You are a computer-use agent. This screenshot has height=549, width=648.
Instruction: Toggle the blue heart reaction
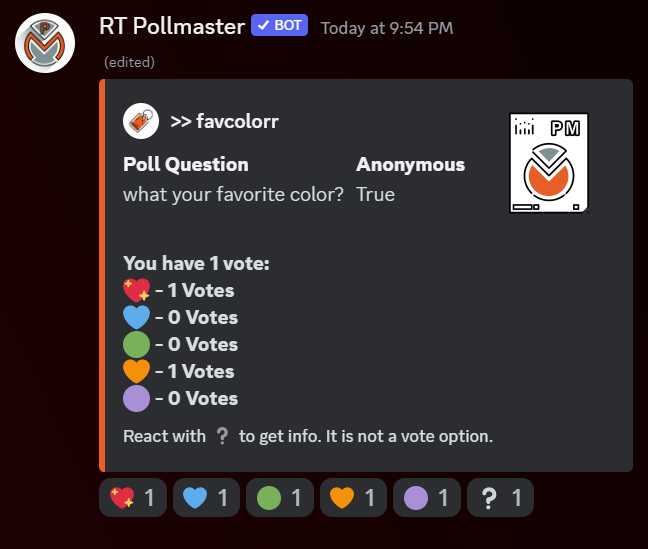point(206,497)
